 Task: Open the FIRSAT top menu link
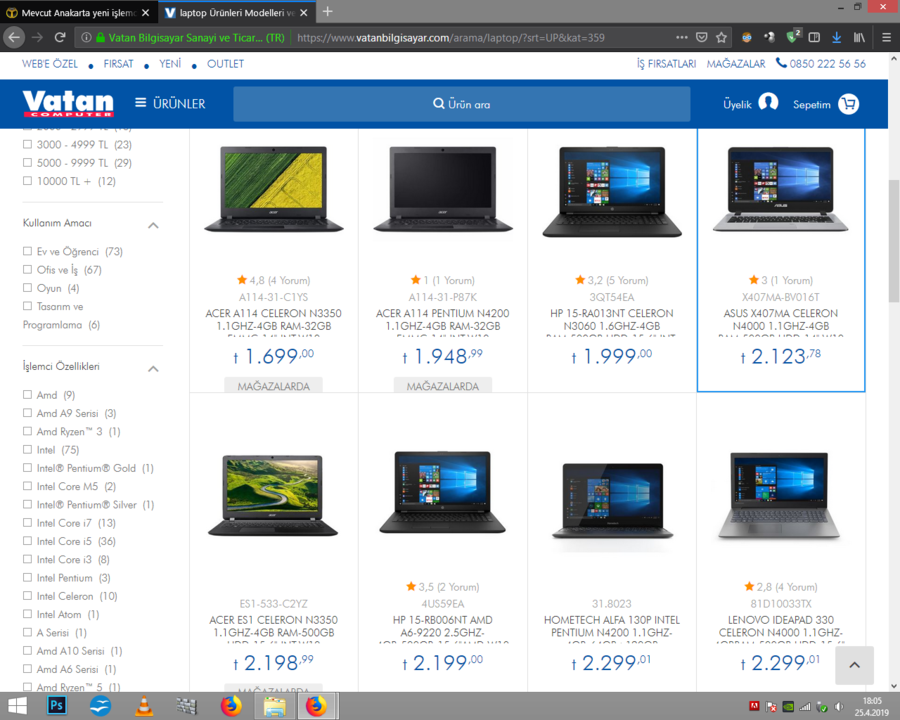[x=118, y=64]
